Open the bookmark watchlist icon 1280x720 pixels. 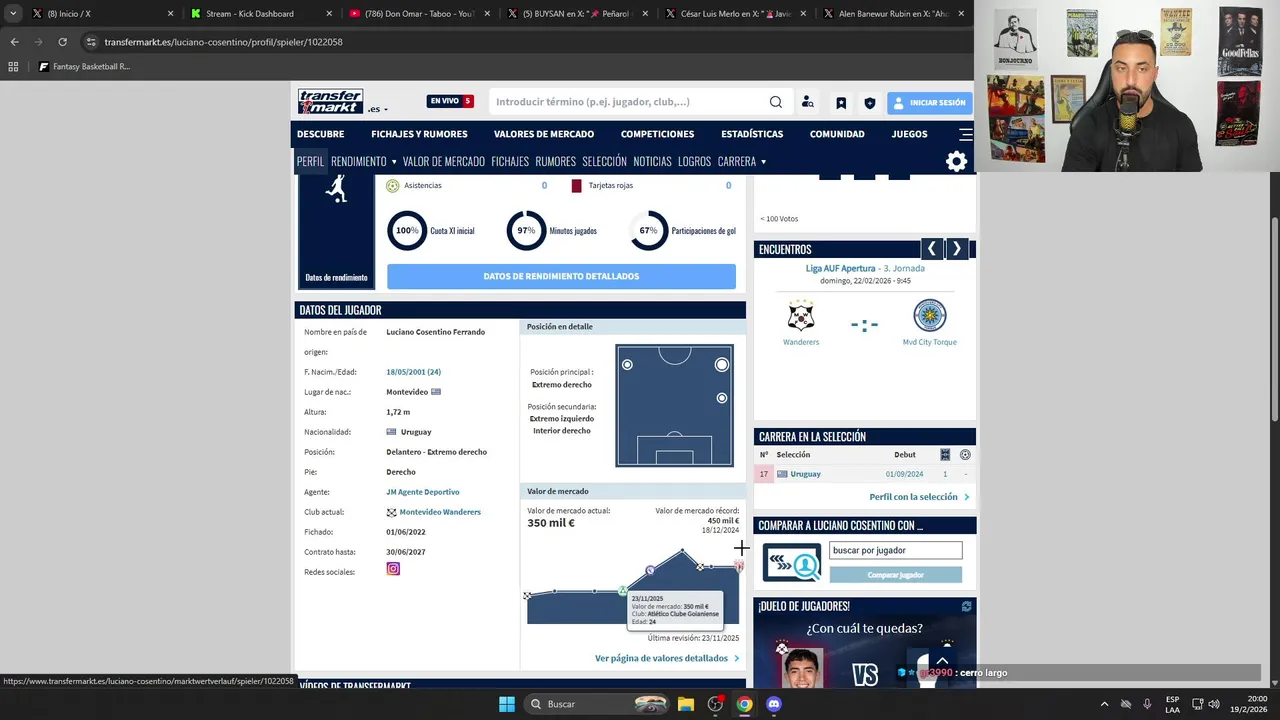841,102
